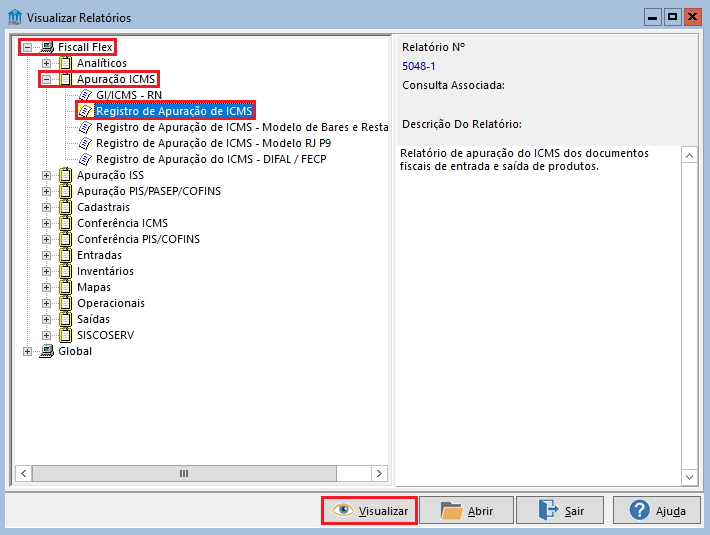
Task: Close the Visualizar Relatórios window
Action: [692, 18]
